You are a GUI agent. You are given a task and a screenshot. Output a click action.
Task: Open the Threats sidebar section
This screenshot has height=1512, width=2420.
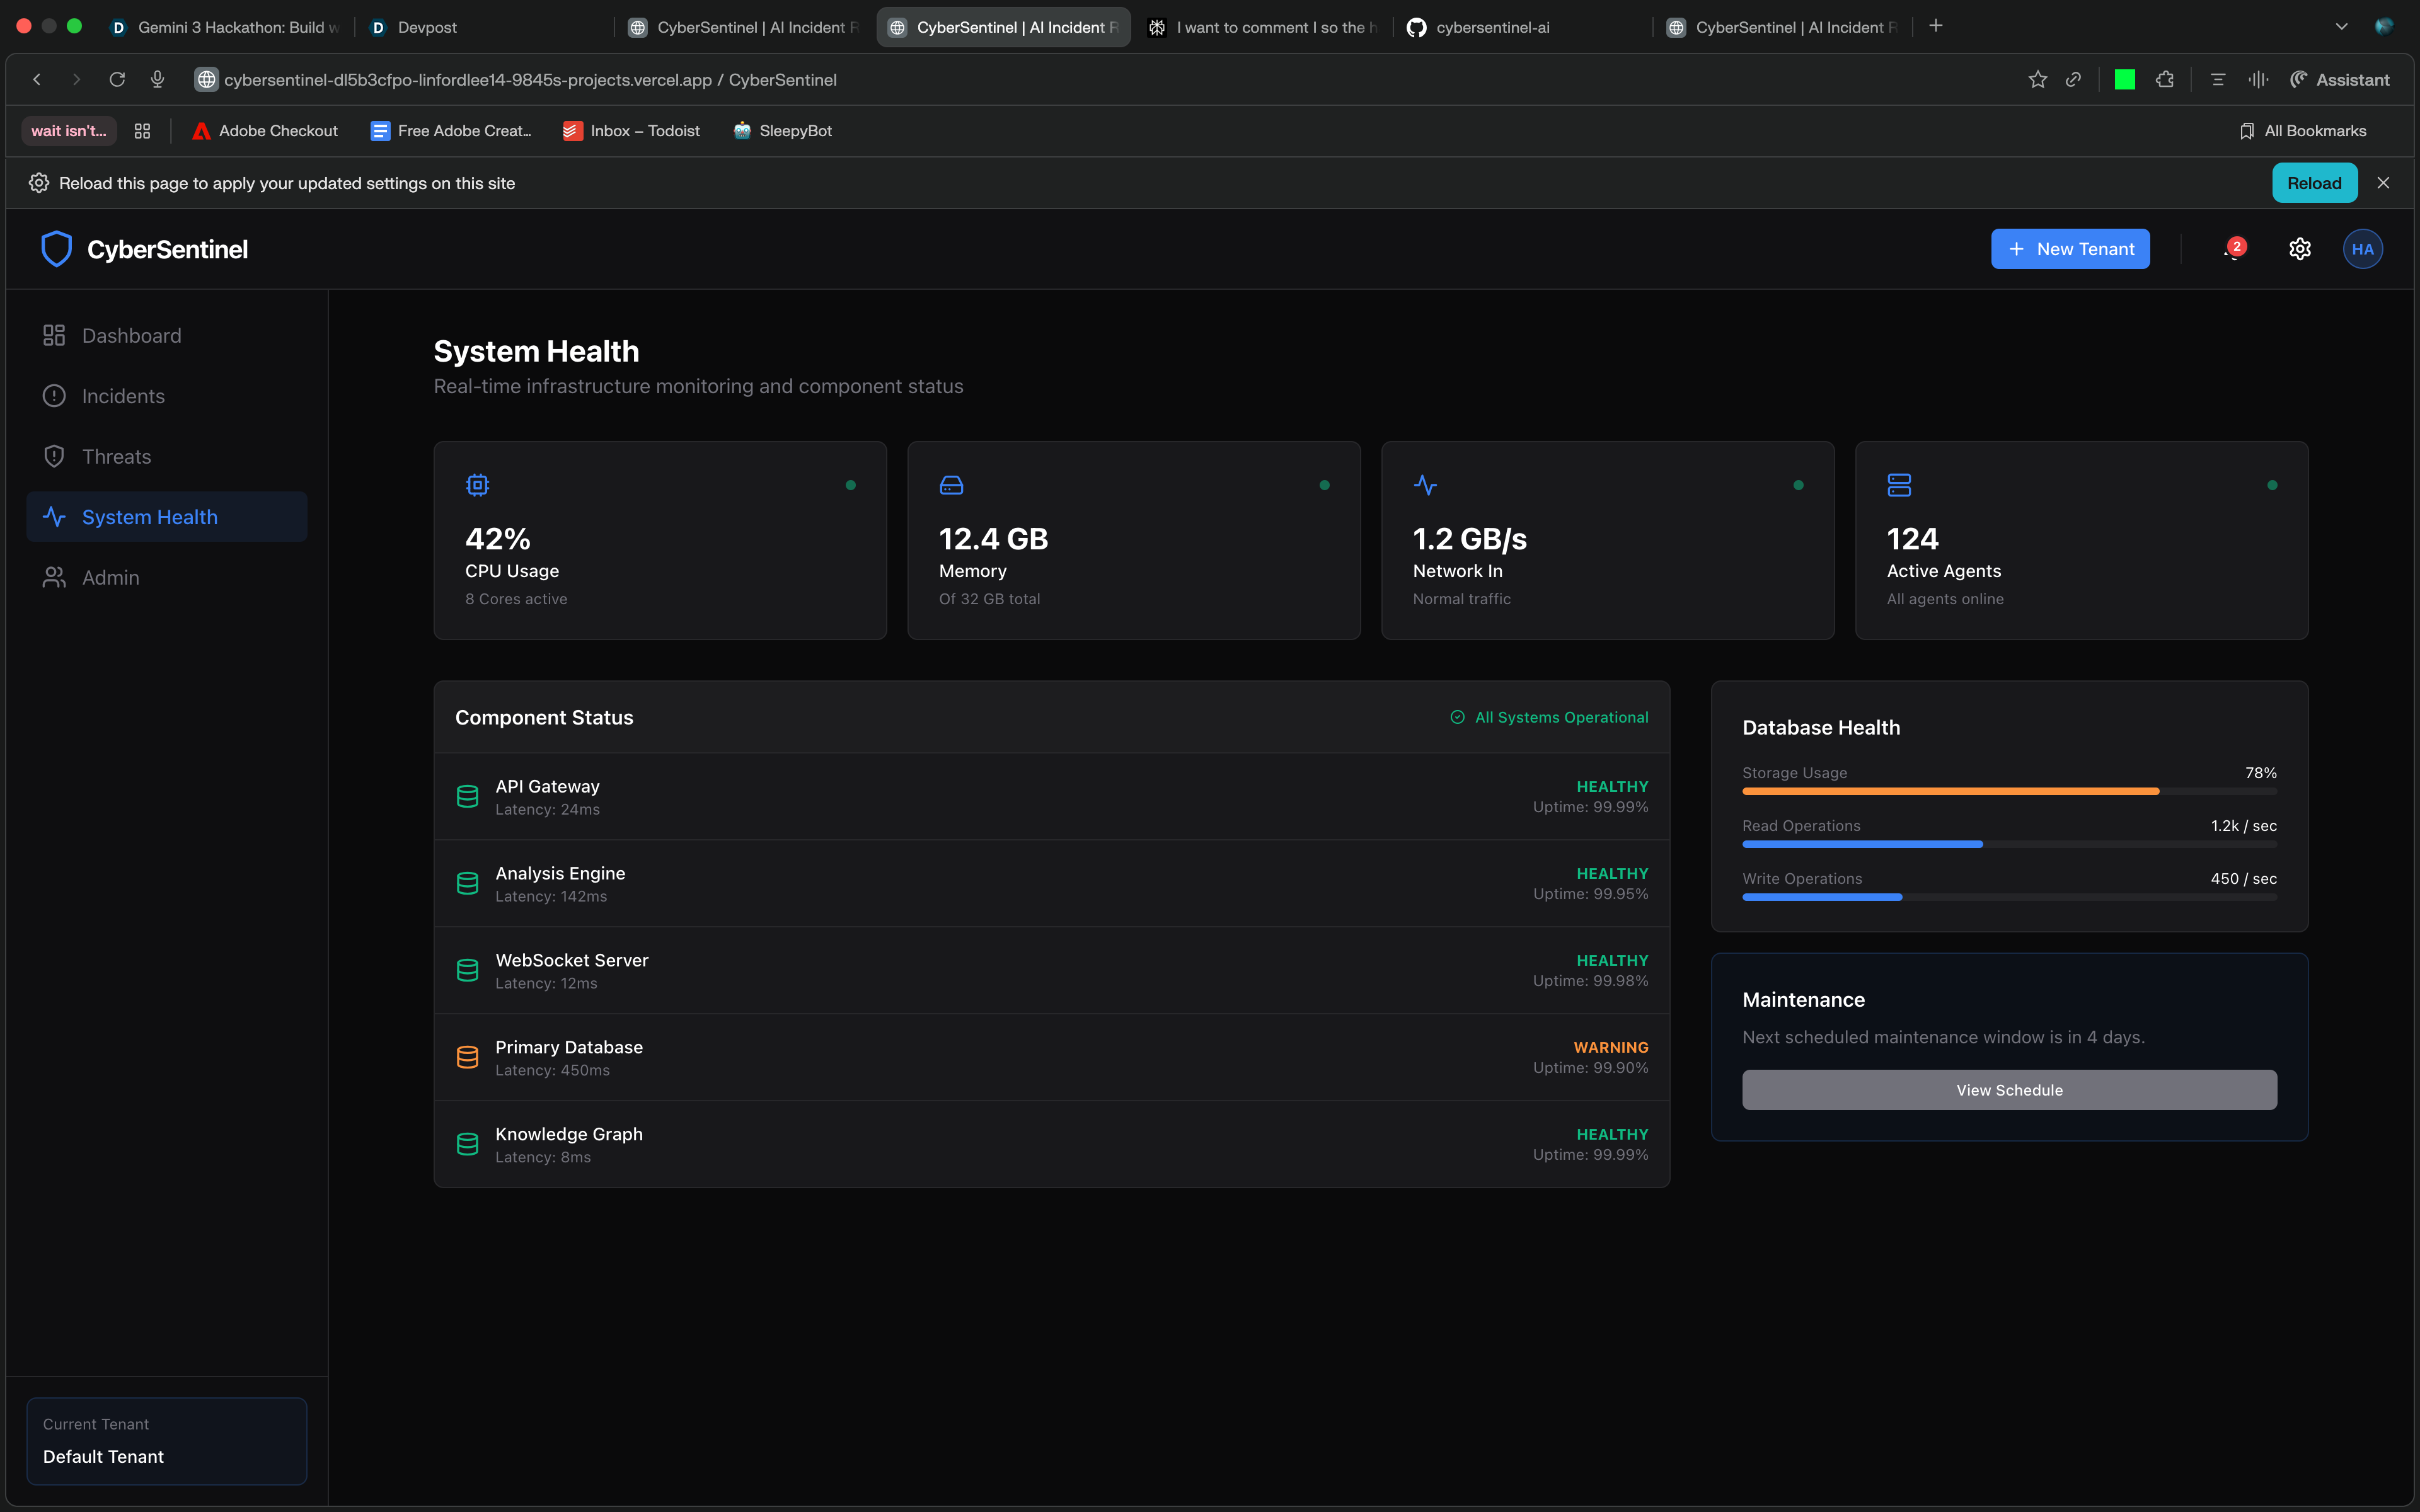(116, 457)
